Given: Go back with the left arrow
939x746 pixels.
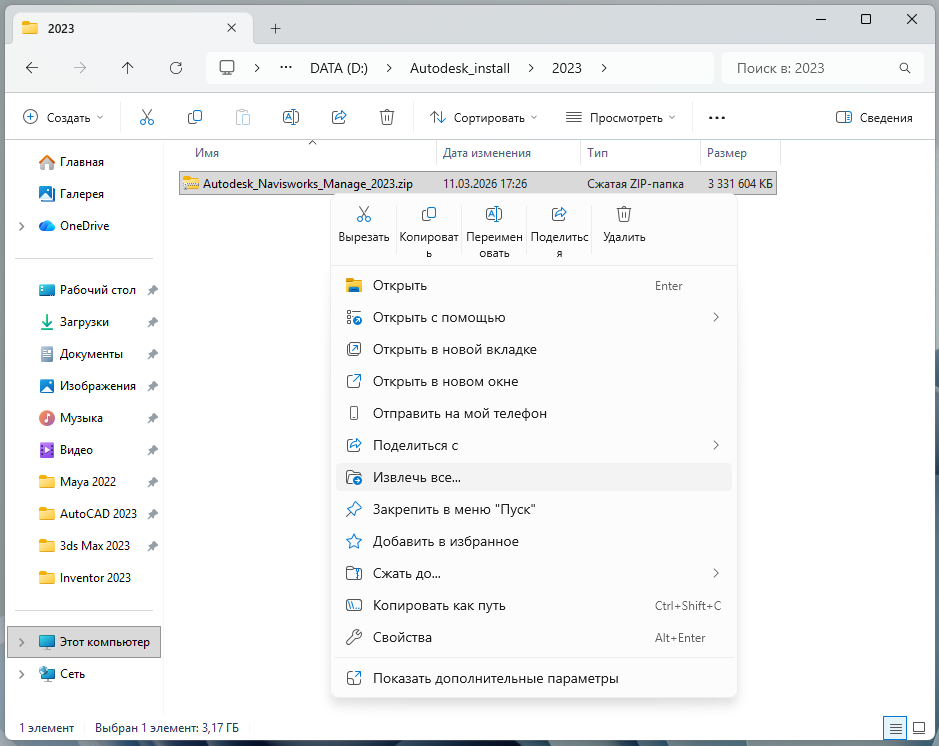Looking at the screenshot, I should 32,68.
